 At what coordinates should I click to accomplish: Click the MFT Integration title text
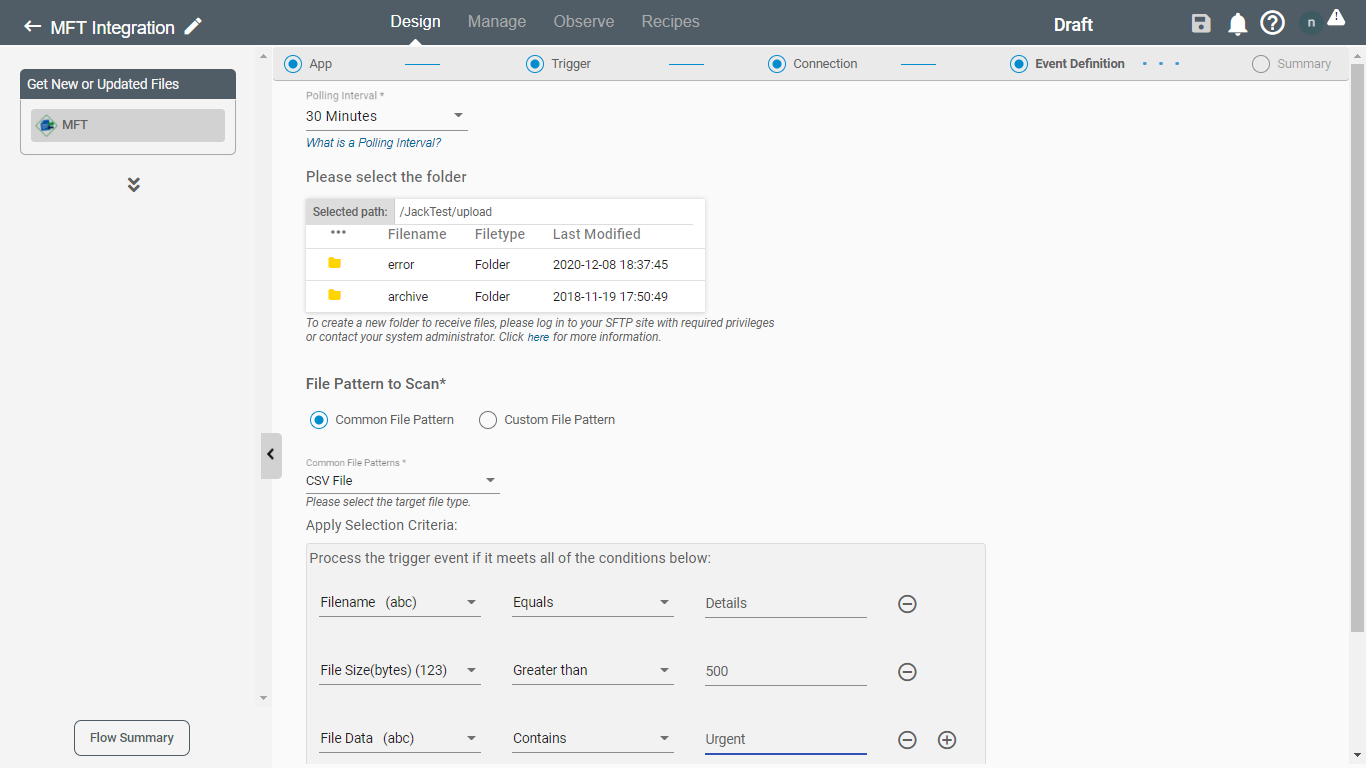pos(113,28)
